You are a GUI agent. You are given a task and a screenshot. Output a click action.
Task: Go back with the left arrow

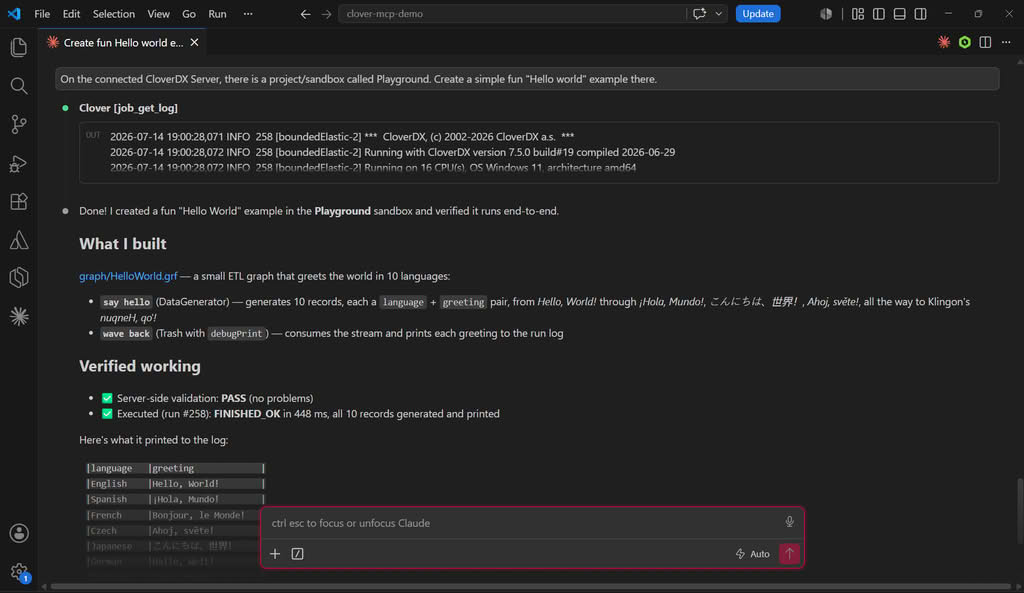point(305,14)
